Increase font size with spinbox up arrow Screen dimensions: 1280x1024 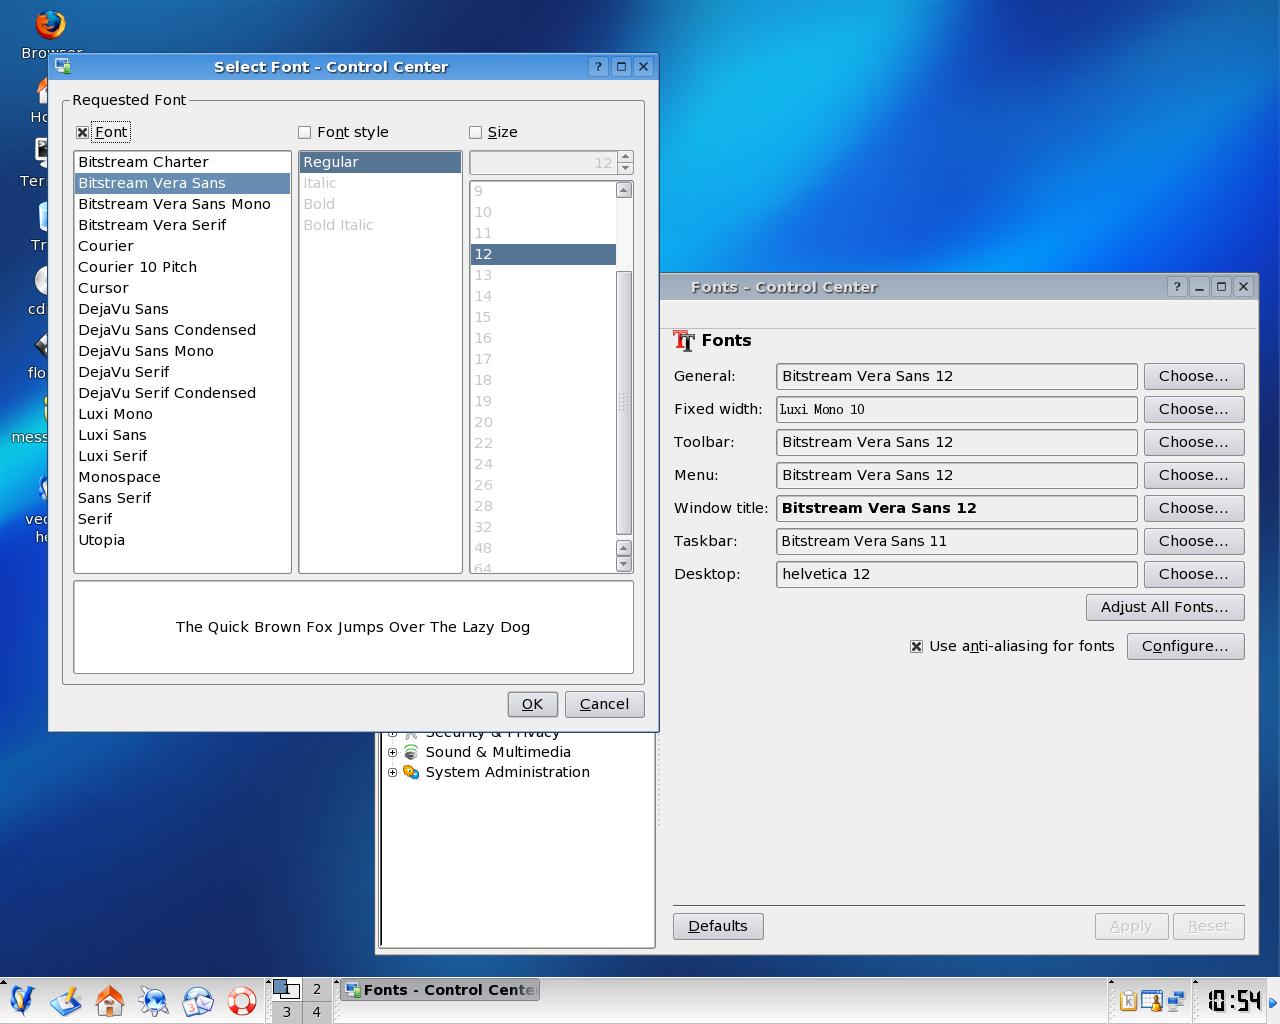[625, 157]
